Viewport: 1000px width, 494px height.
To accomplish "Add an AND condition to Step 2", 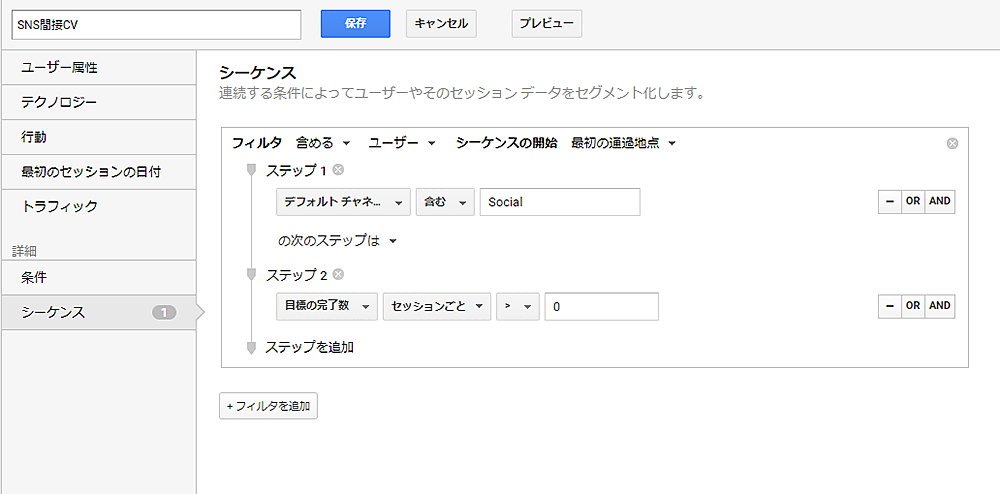I will 939,306.
